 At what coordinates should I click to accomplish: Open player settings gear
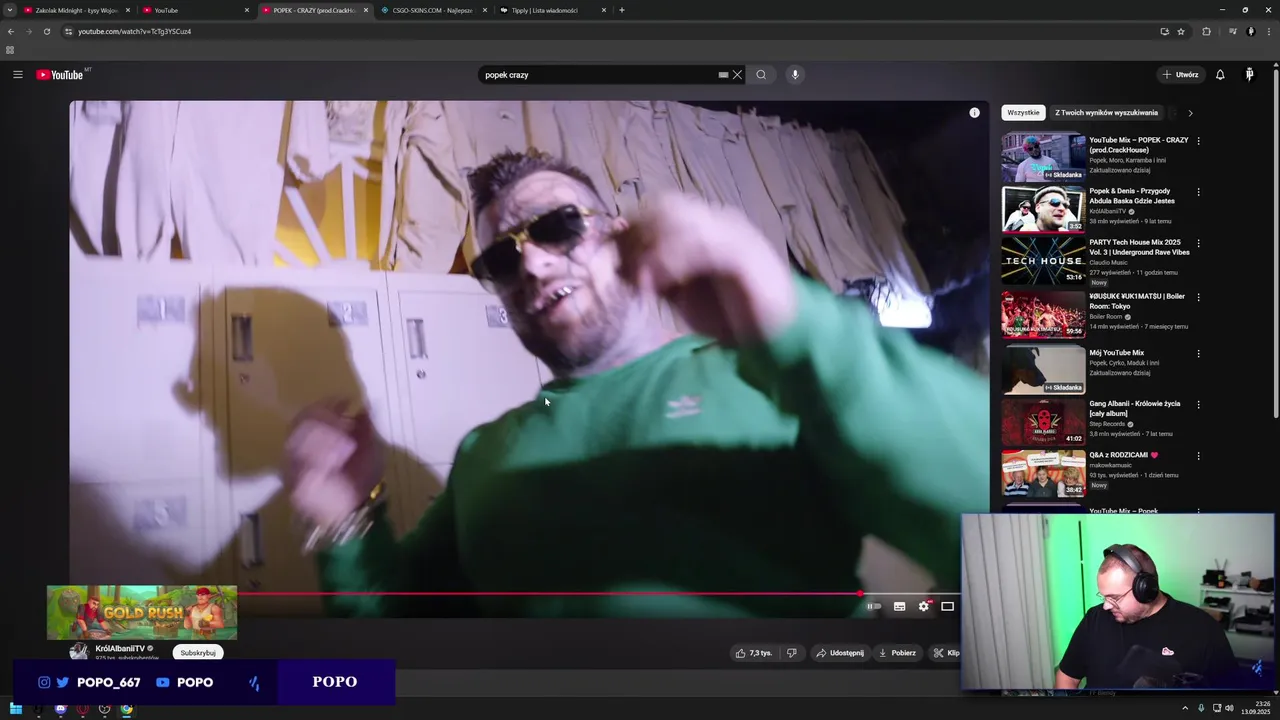pyautogui.click(x=924, y=606)
